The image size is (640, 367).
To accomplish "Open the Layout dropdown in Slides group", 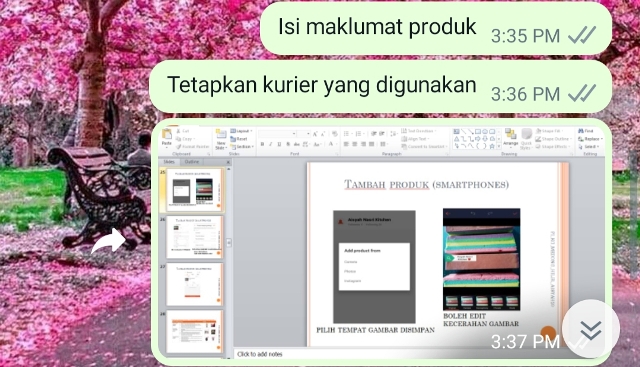I will pyautogui.click(x=241, y=131).
